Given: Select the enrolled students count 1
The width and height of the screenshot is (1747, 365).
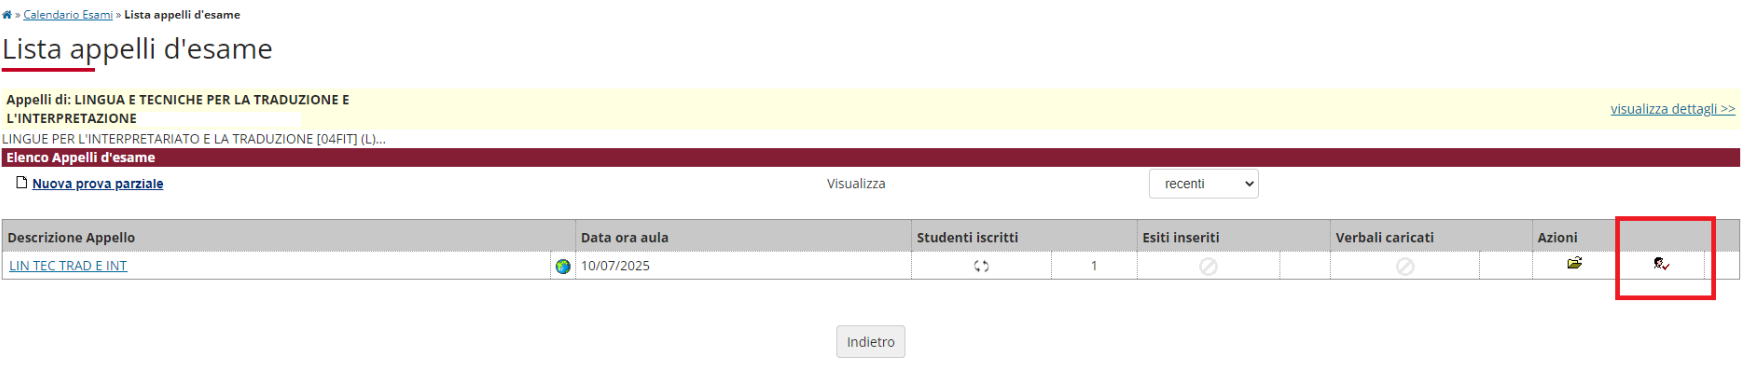Looking at the screenshot, I should (x=1094, y=266).
